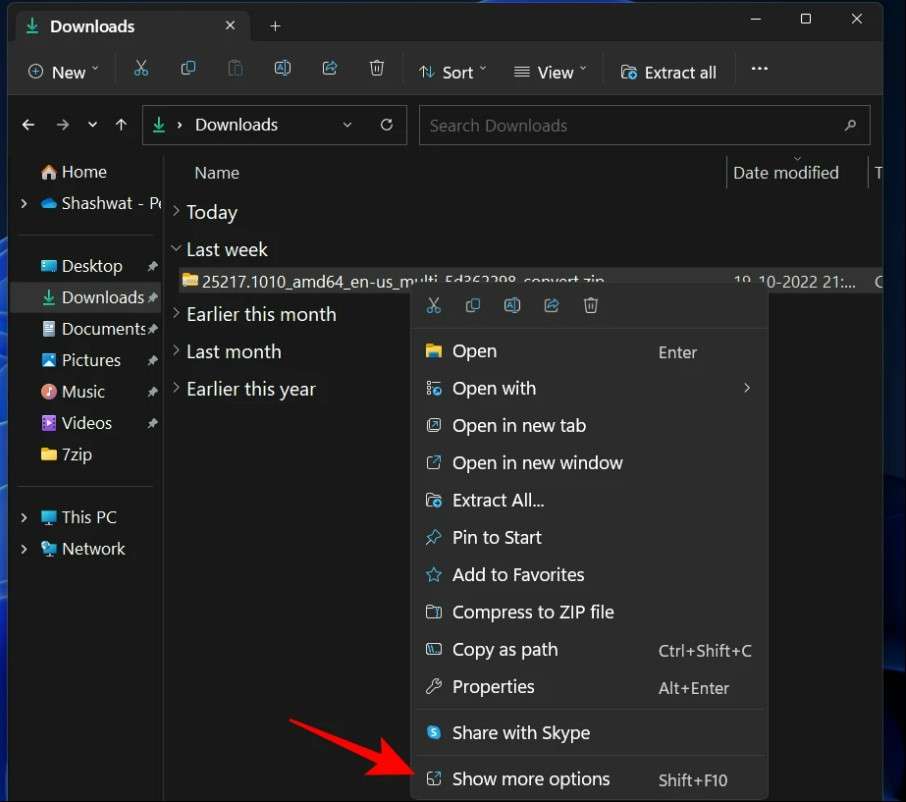Image resolution: width=906 pixels, height=802 pixels.
Task: Choose Share with Skype
Action: coord(589,733)
